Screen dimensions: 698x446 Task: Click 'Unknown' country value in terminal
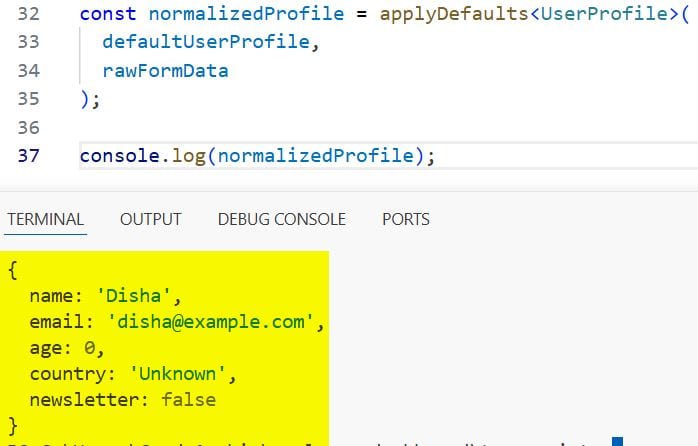point(178,374)
